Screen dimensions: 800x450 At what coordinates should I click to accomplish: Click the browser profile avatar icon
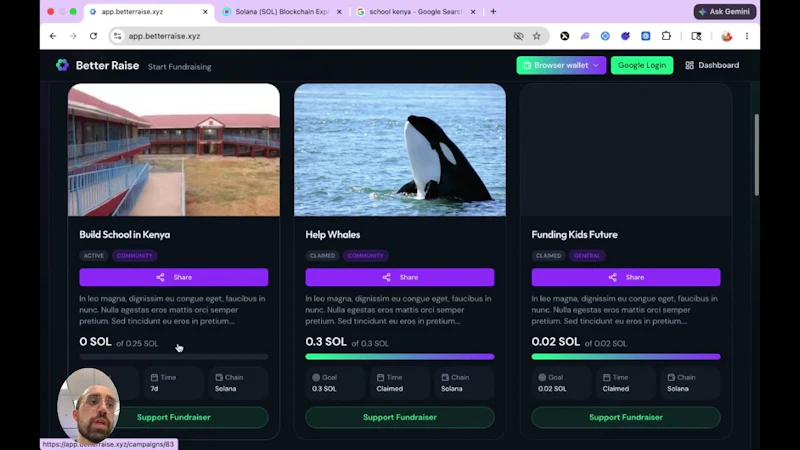(x=727, y=36)
